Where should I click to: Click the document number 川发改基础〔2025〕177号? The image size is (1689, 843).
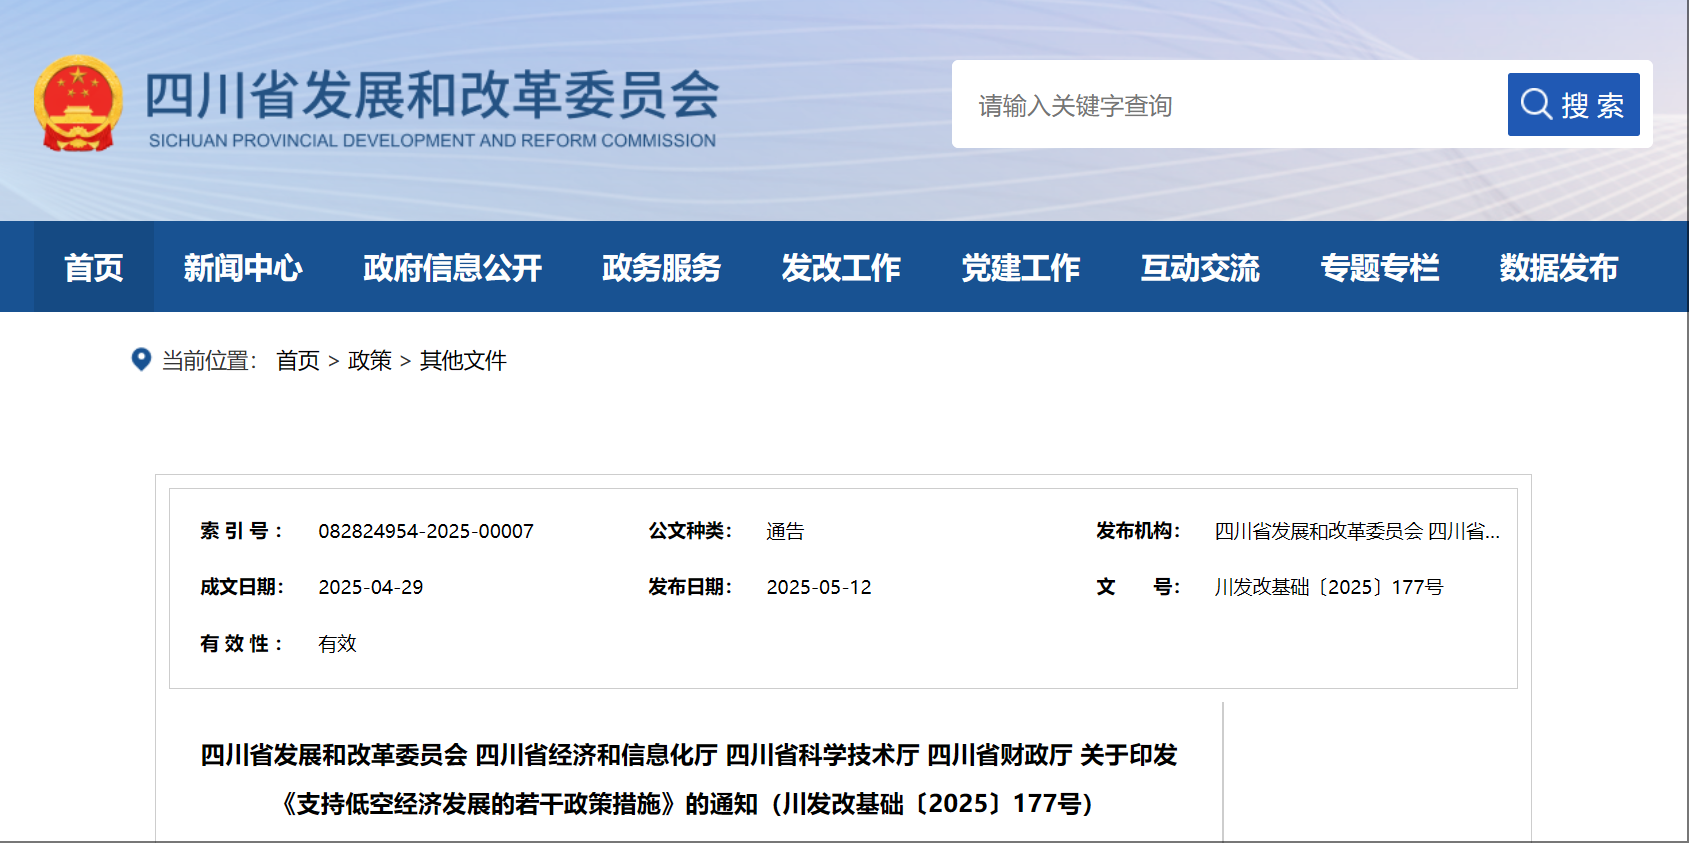(x=1328, y=587)
